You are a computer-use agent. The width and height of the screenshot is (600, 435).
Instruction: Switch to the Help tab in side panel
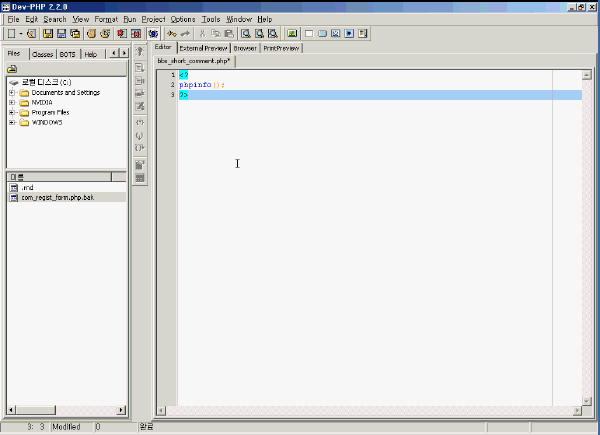pyautogui.click(x=91, y=54)
